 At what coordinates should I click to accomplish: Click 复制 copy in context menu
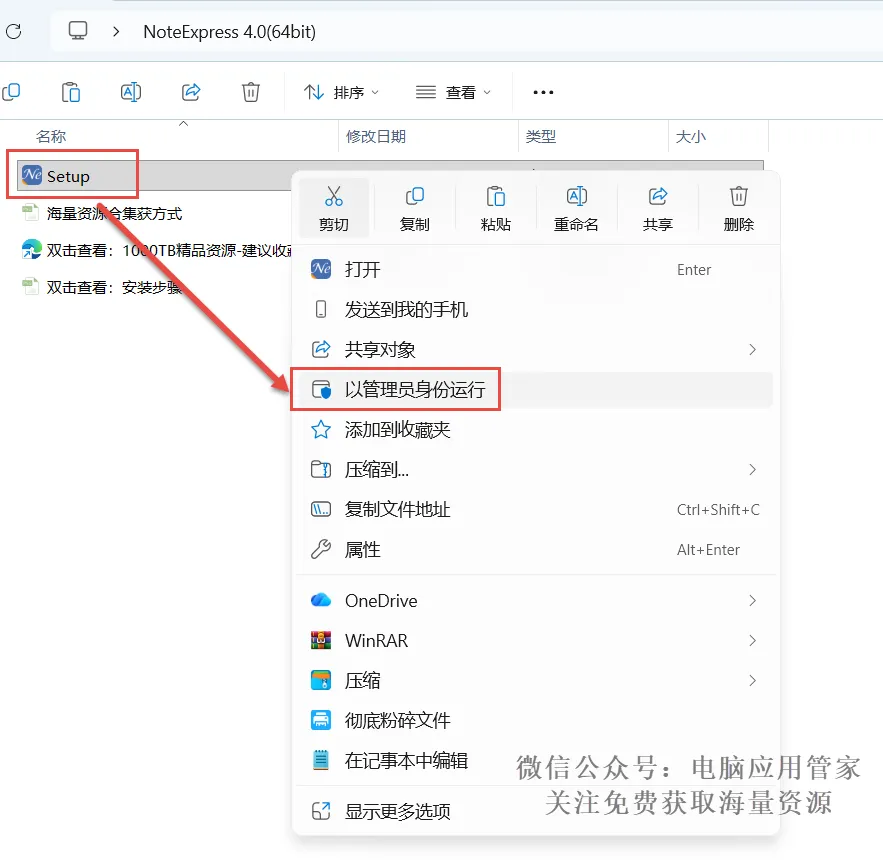point(414,208)
